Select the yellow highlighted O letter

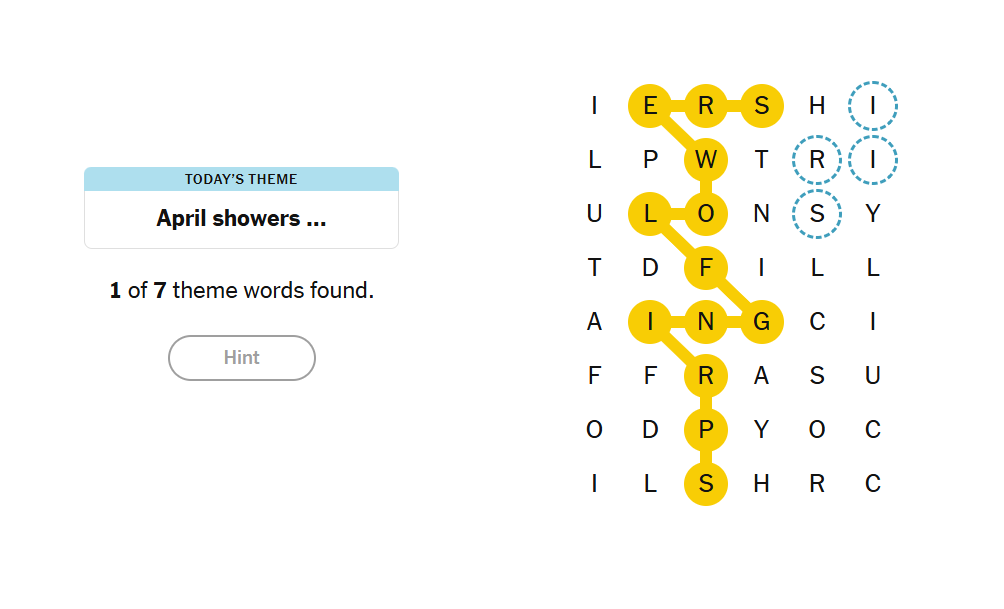706,214
